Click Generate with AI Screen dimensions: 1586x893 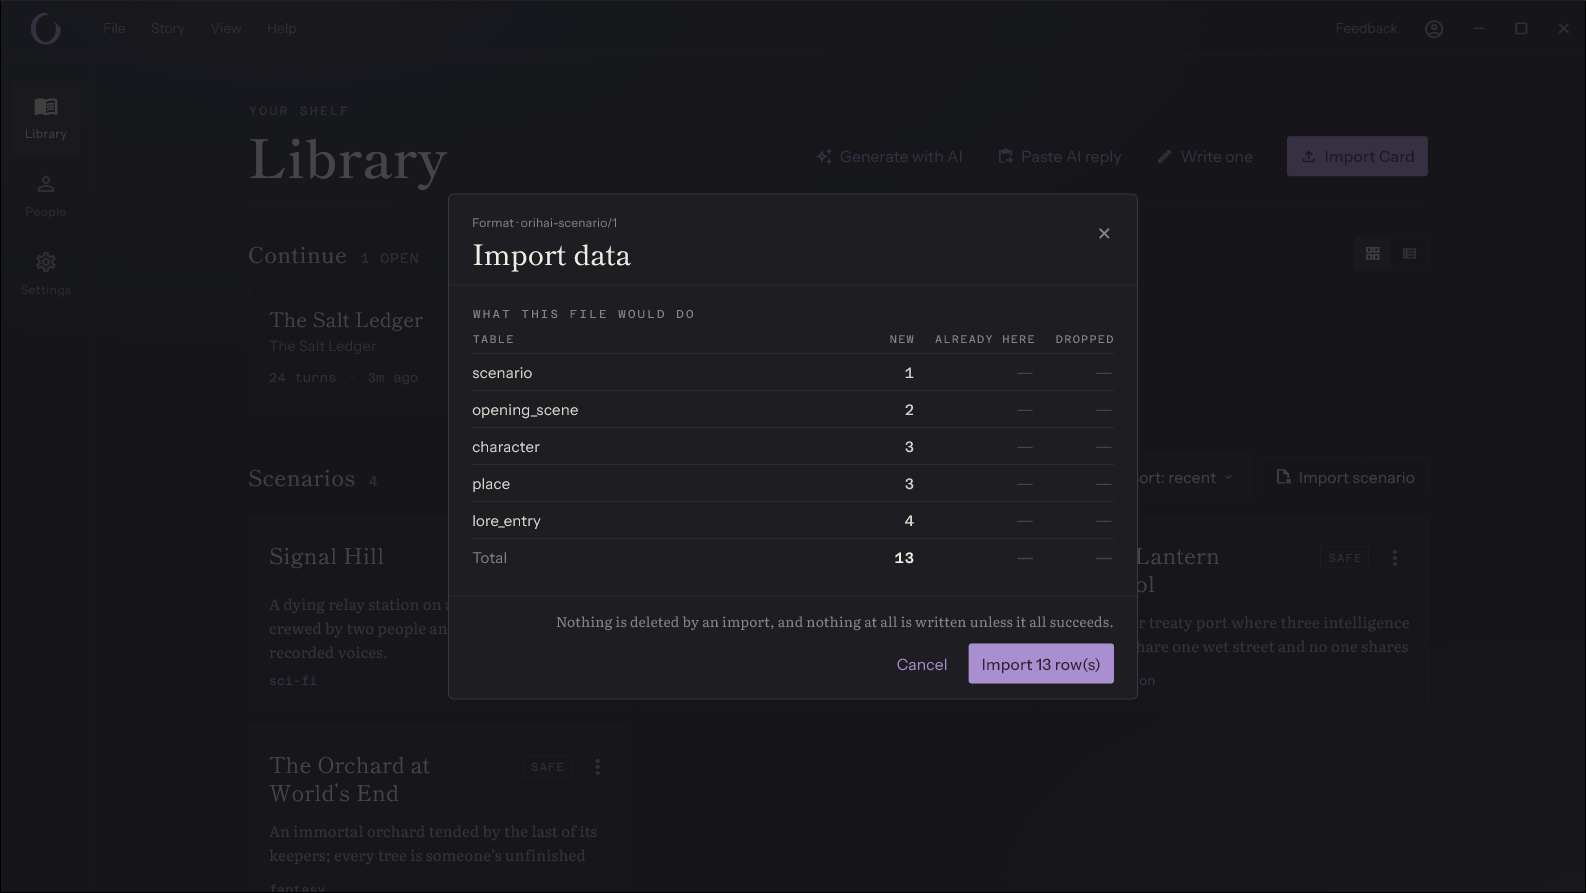click(x=889, y=156)
